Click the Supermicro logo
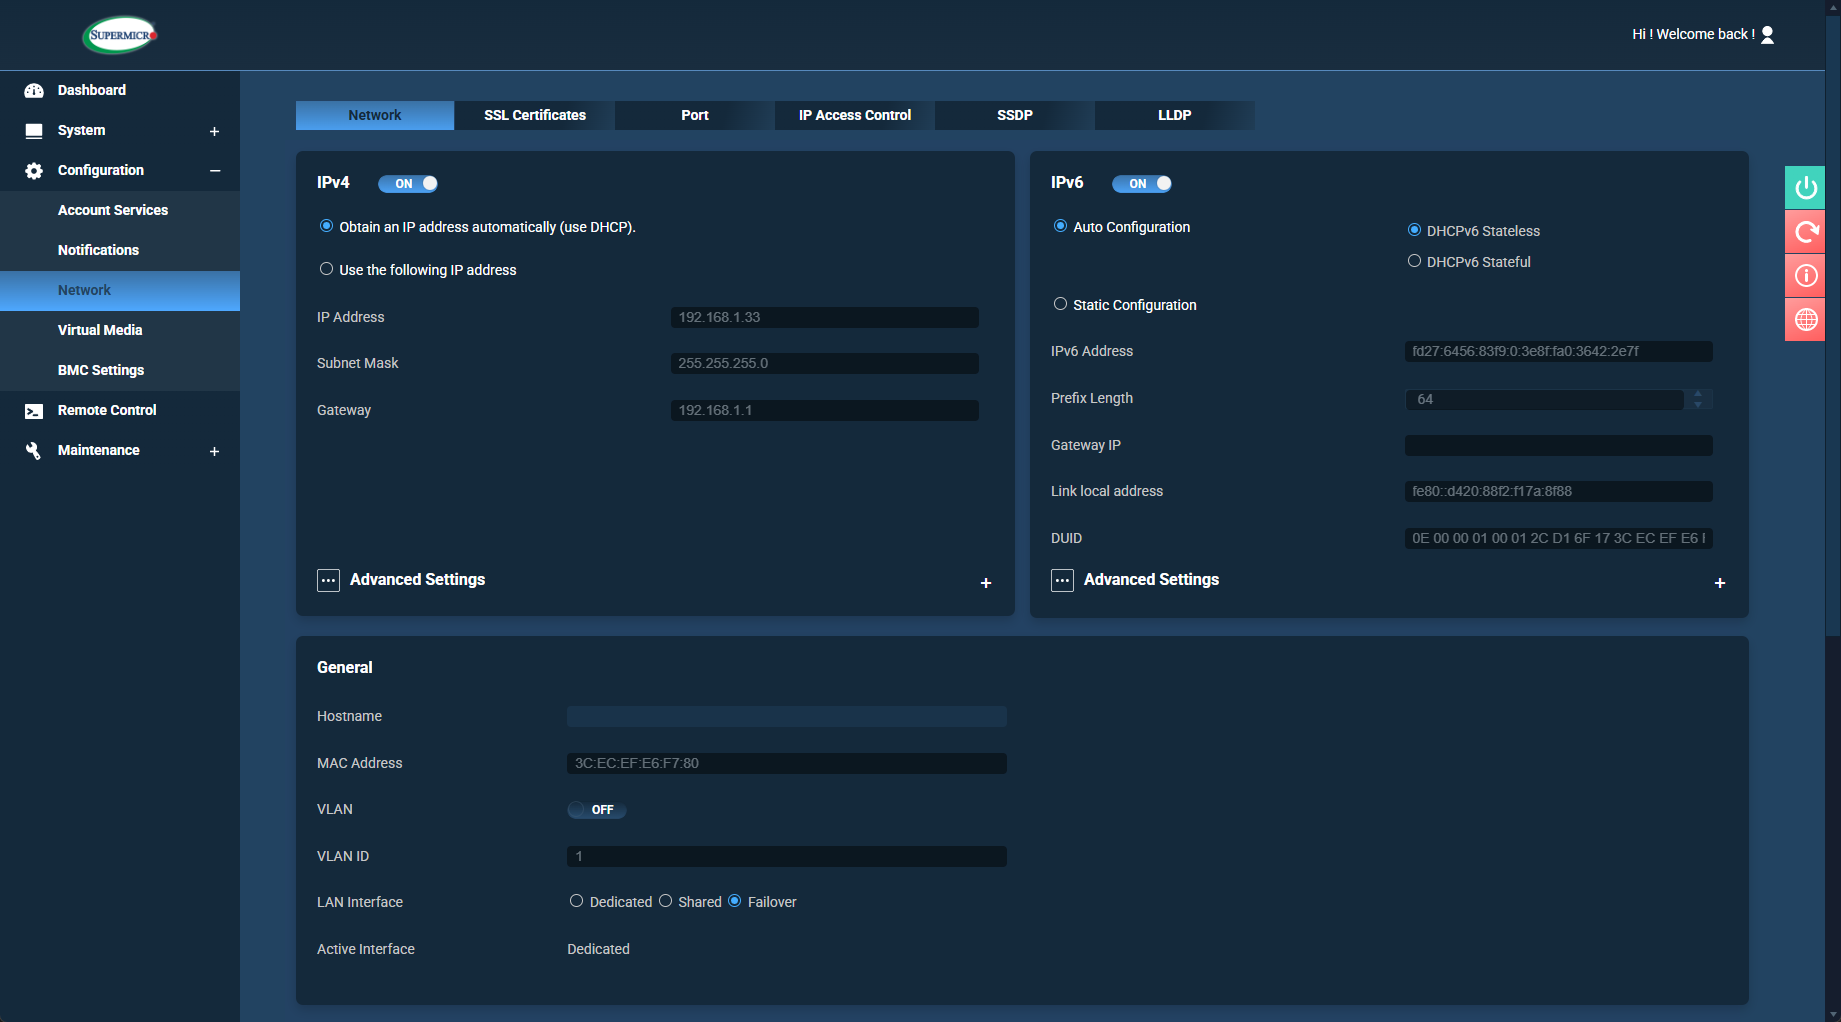The width and height of the screenshot is (1841, 1022). [x=120, y=35]
